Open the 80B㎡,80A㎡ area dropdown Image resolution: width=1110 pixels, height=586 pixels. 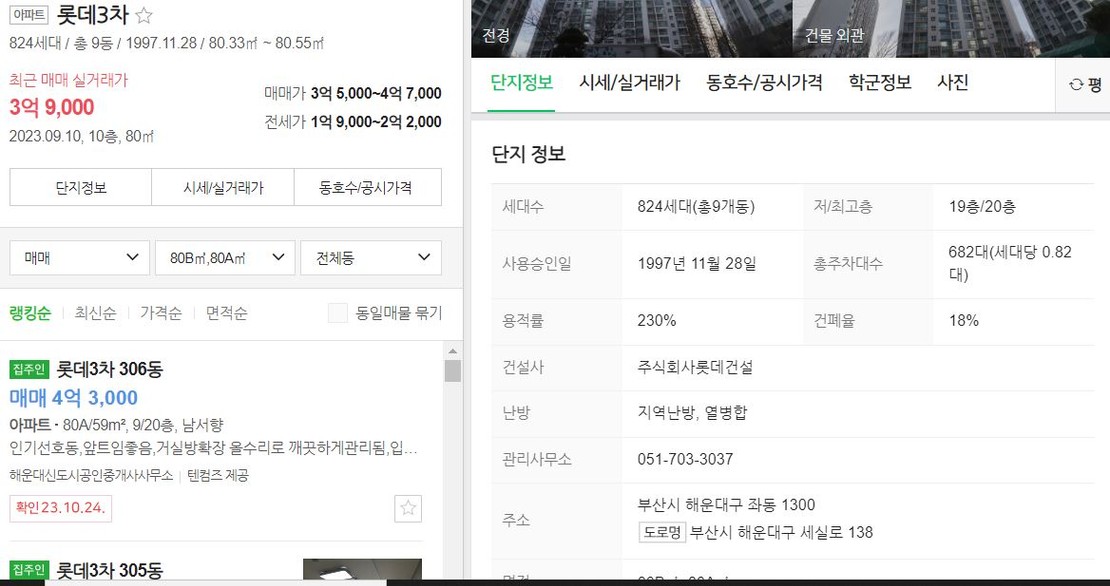point(225,258)
